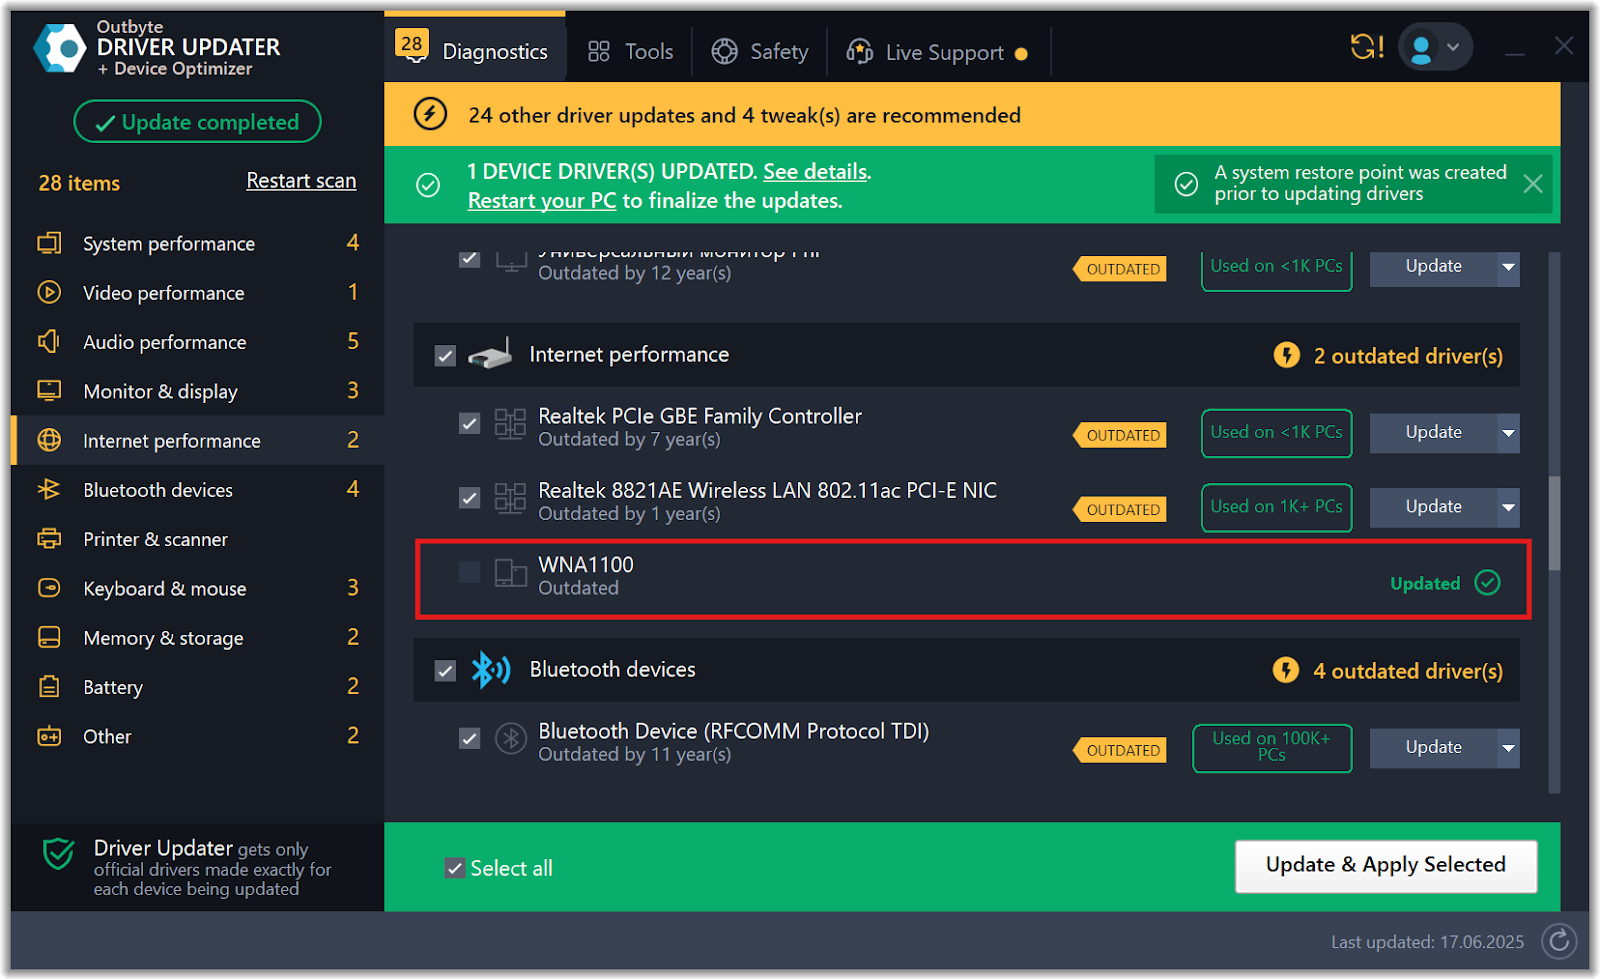Click OUTDATED tag for Realtek PCIe GBE
Image resolution: width=1600 pixels, height=979 pixels.
tap(1120, 435)
